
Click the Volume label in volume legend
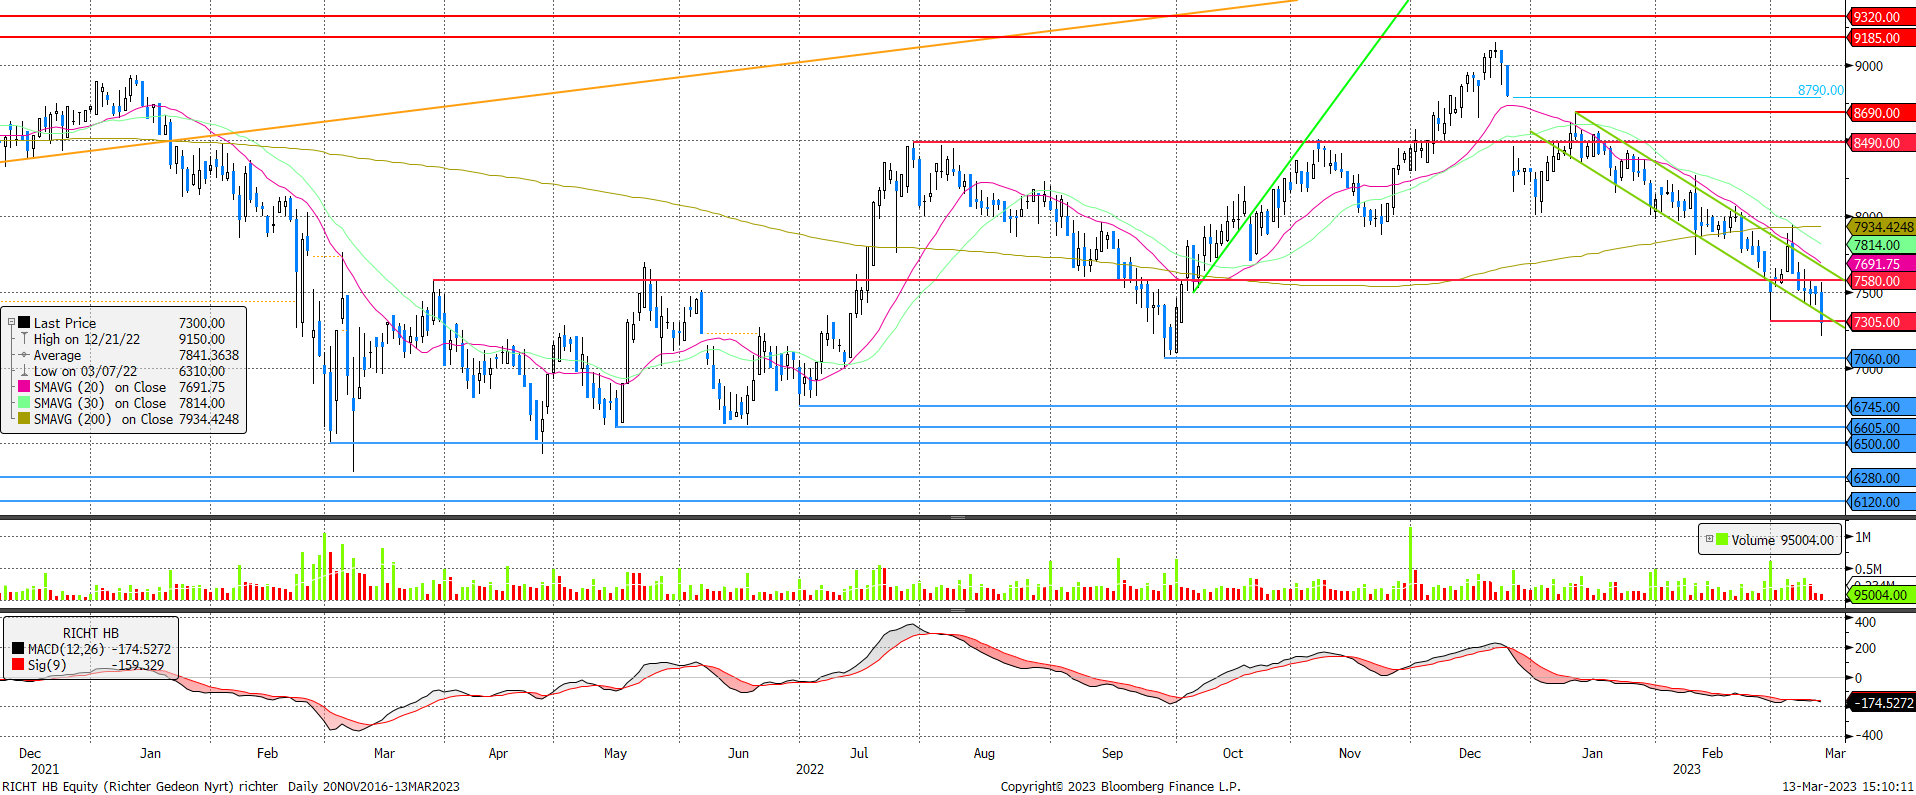[x=1753, y=540]
